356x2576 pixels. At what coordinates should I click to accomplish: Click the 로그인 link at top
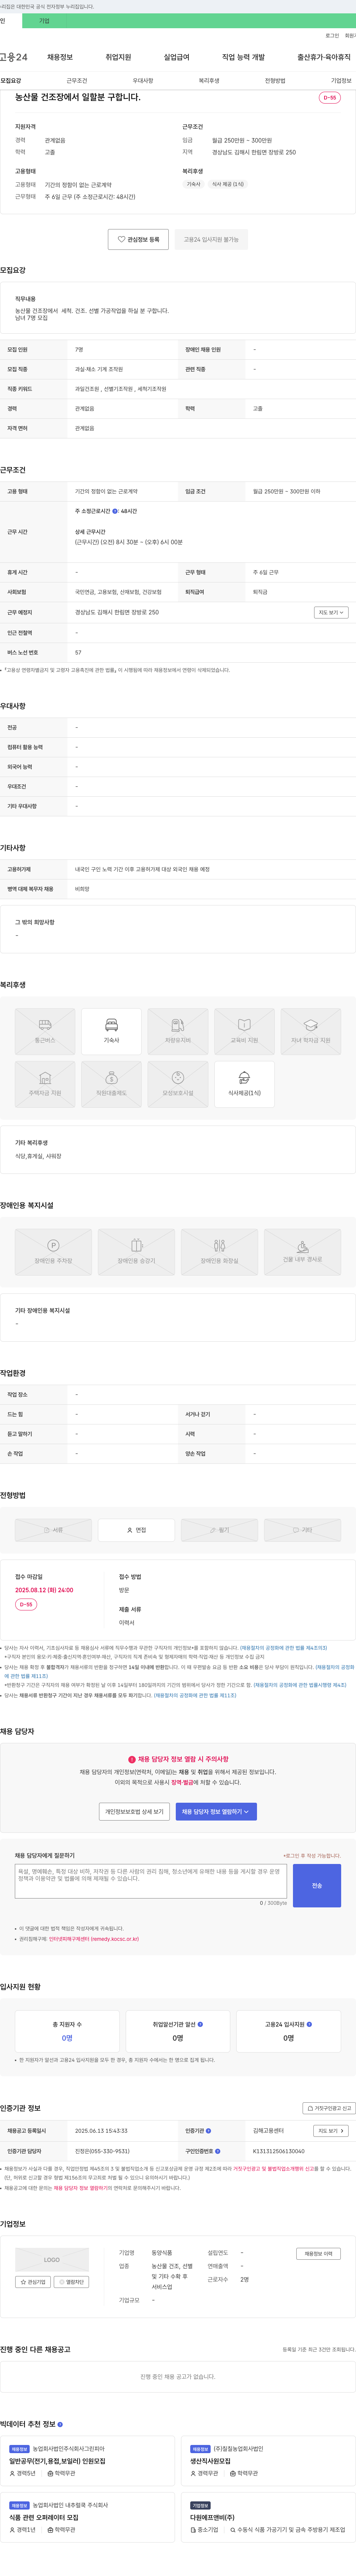click(x=332, y=36)
